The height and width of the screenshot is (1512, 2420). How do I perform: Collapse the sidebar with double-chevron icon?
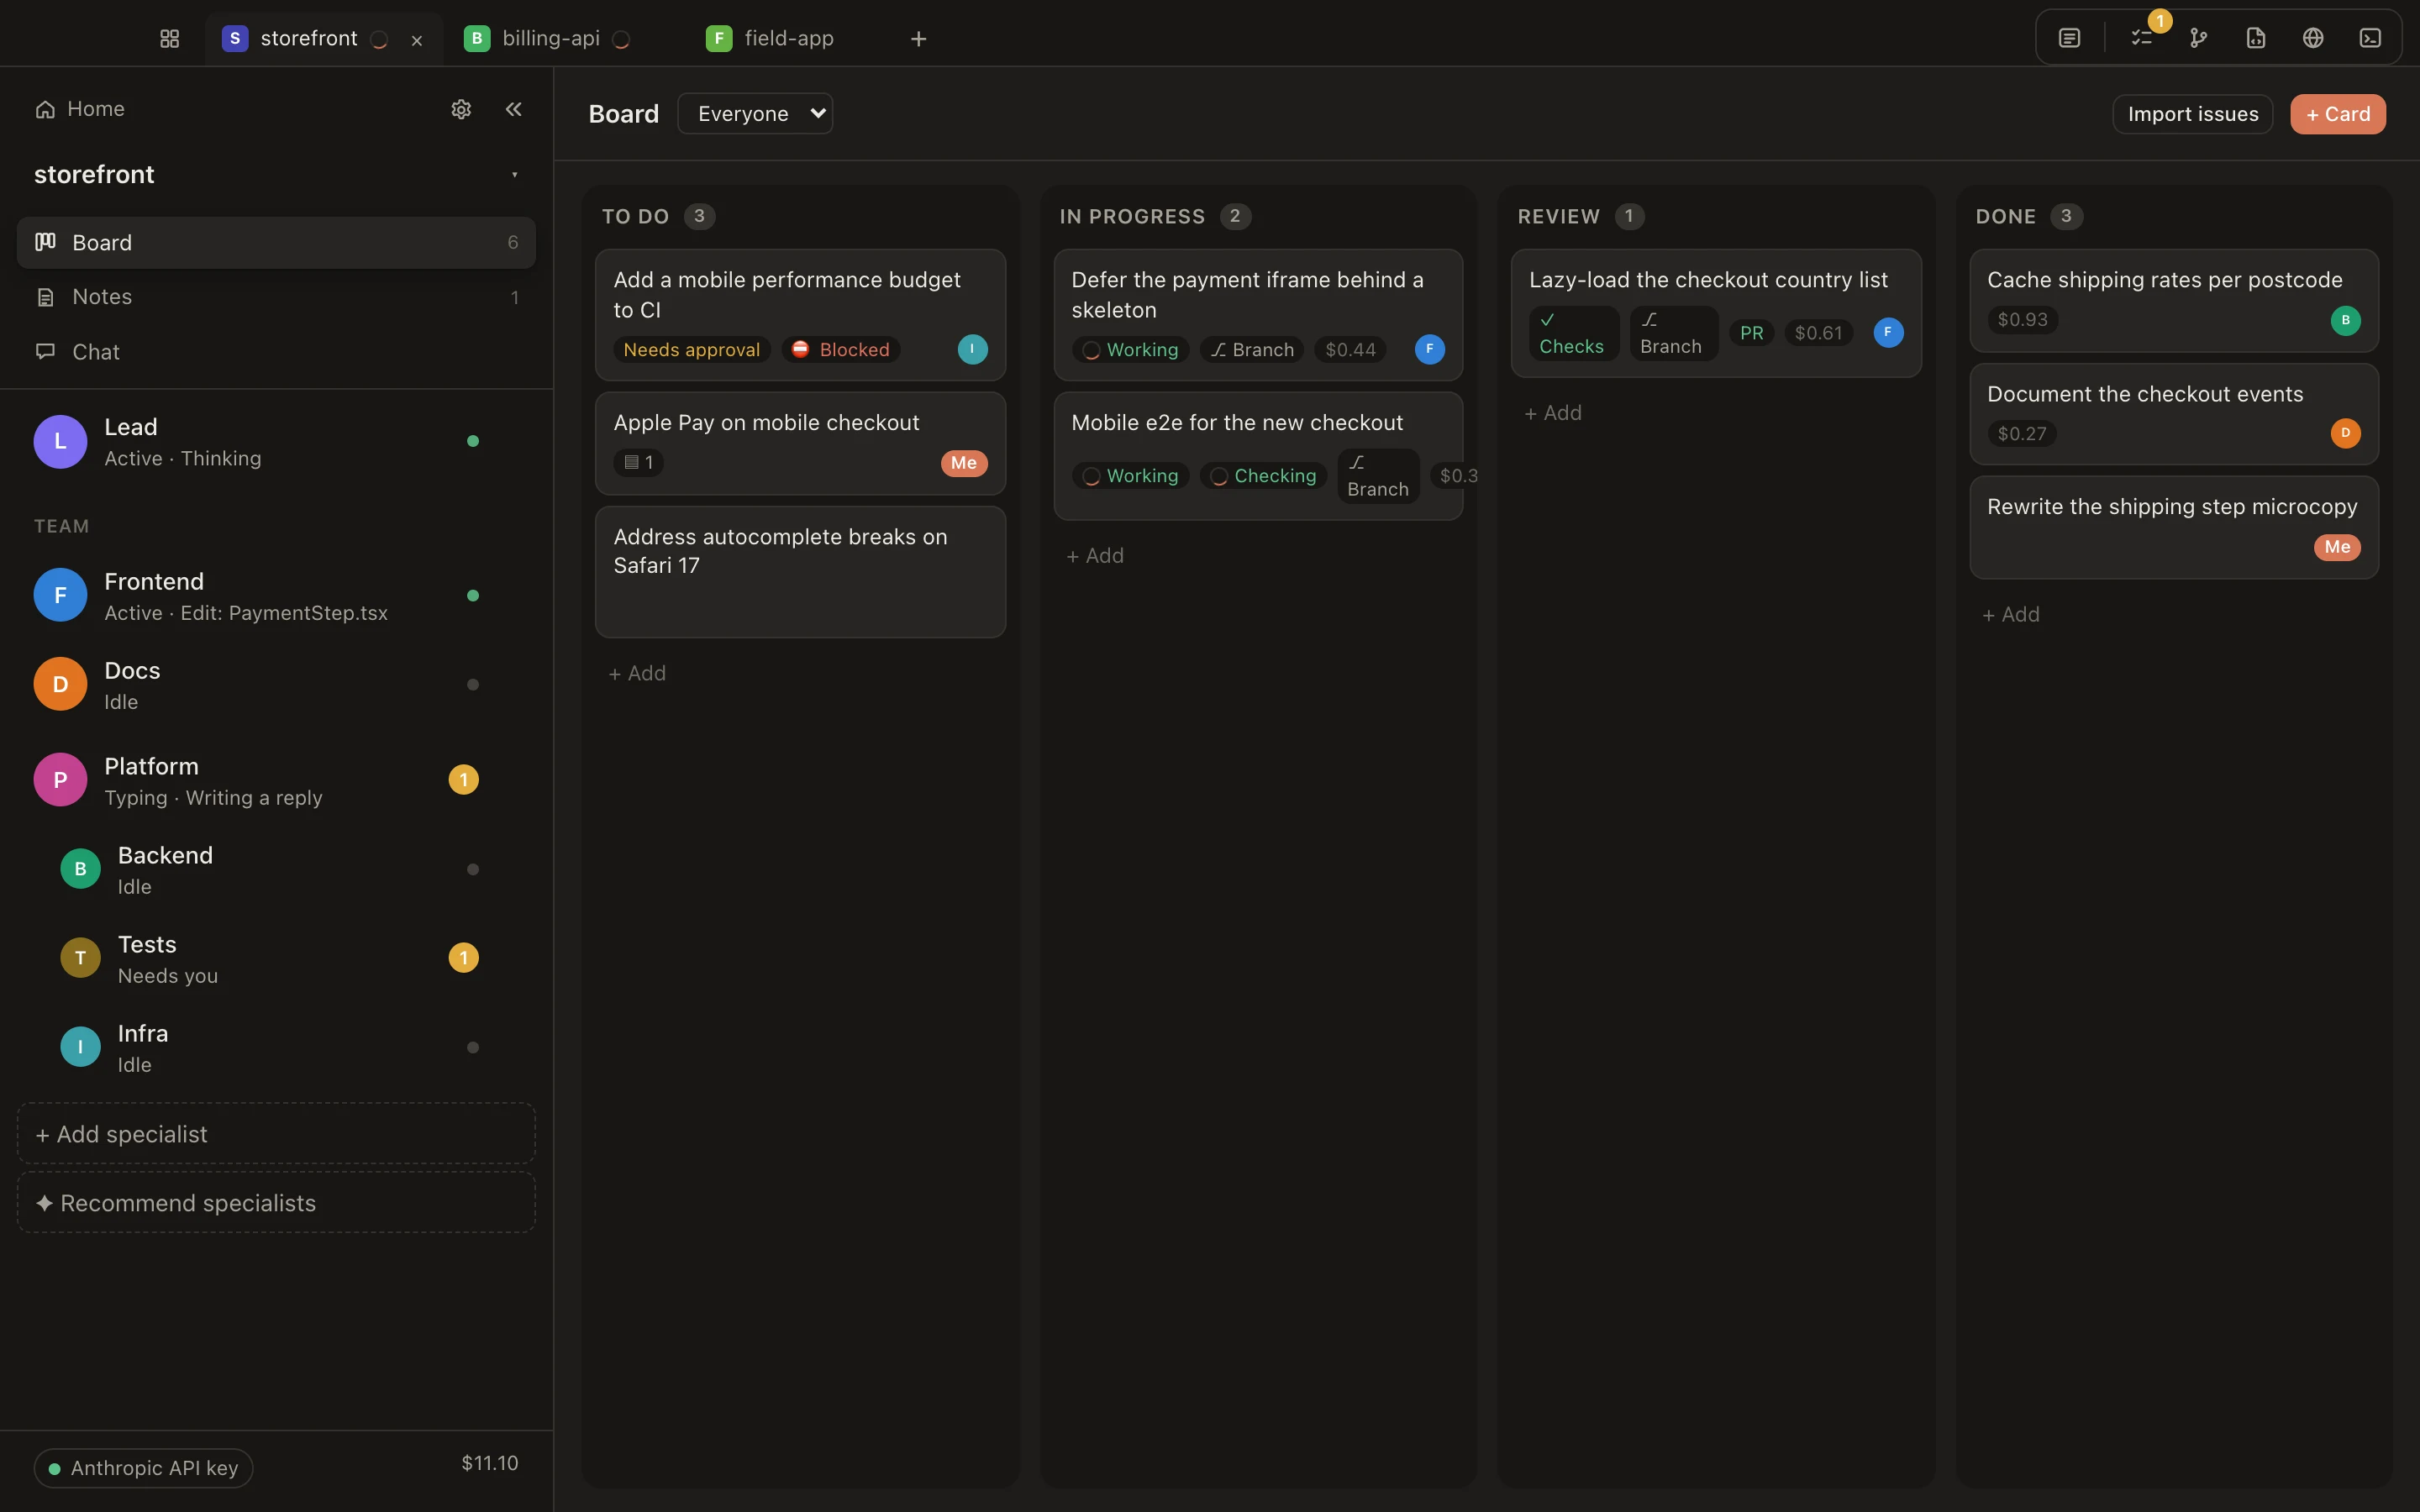point(514,109)
